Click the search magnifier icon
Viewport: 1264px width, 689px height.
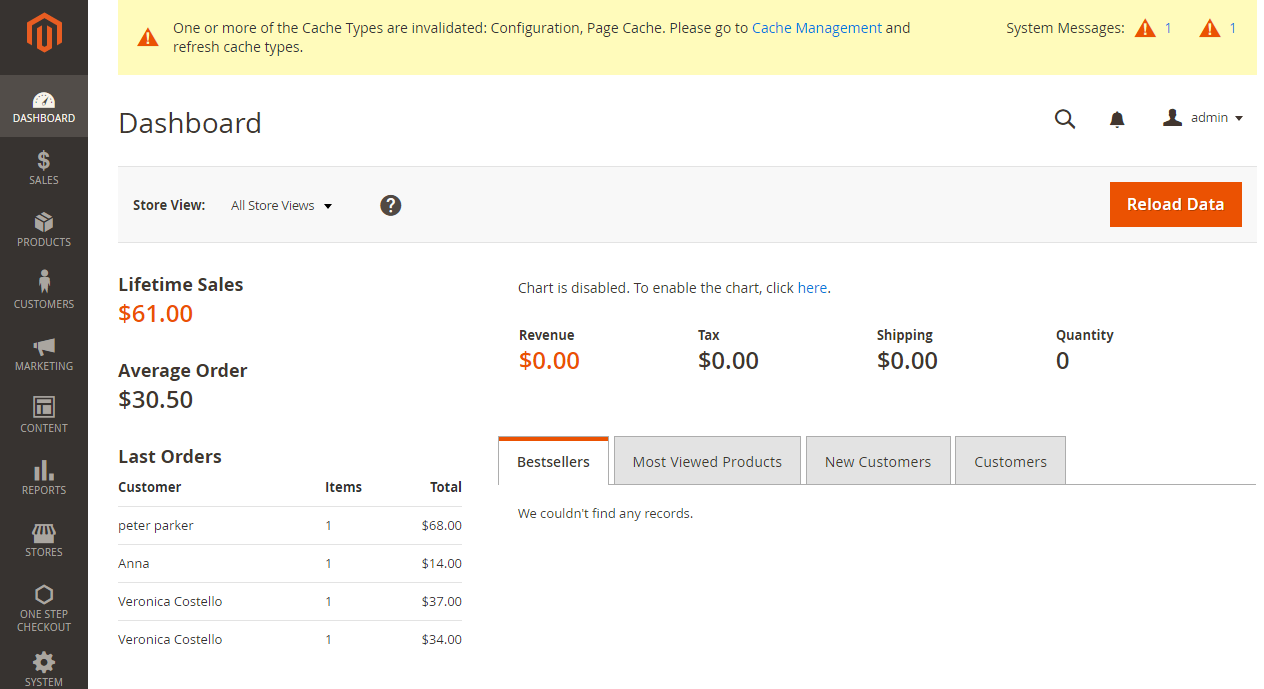click(x=1065, y=119)
